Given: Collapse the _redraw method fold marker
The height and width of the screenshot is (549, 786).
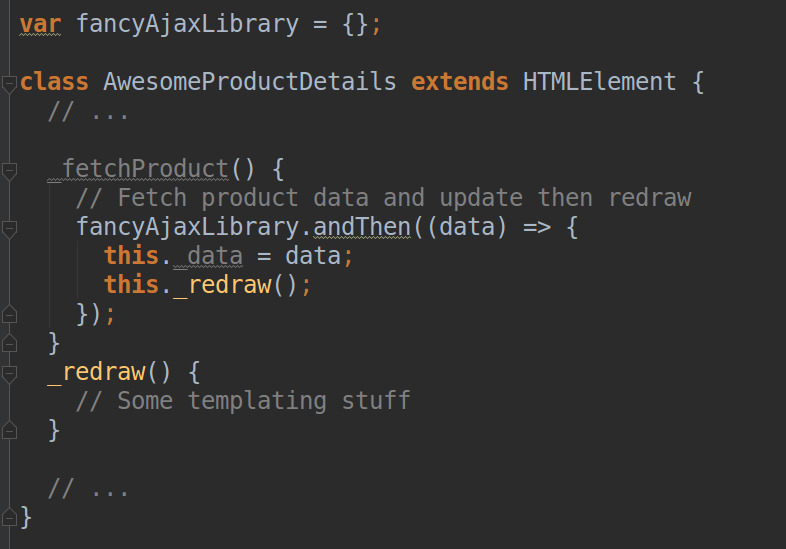Looking at the screenshot, I should click(x=10, y=374).
